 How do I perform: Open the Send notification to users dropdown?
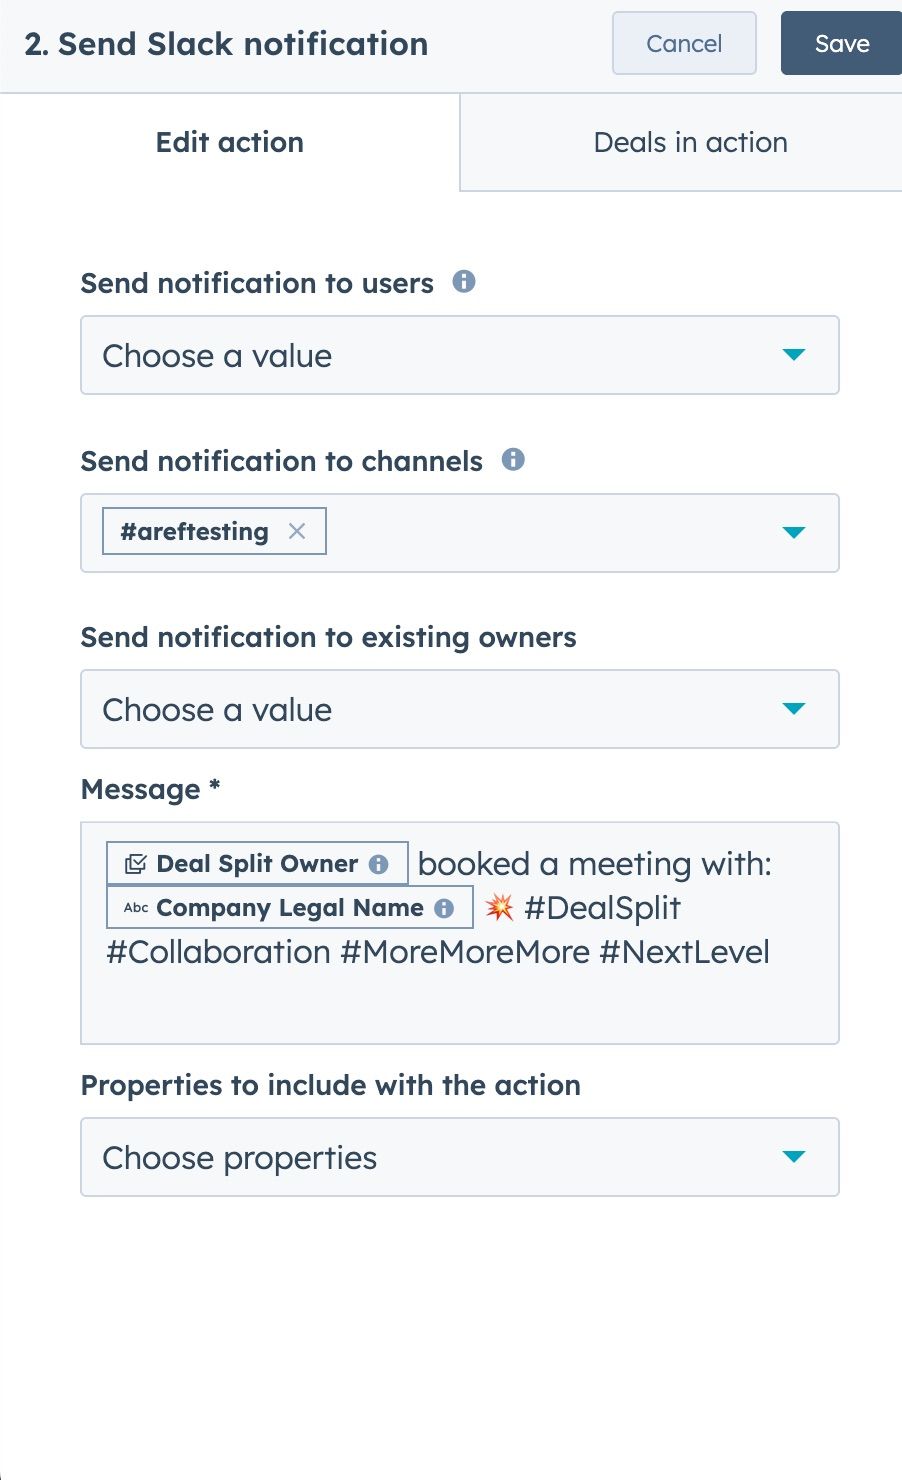tap(459, 355)
